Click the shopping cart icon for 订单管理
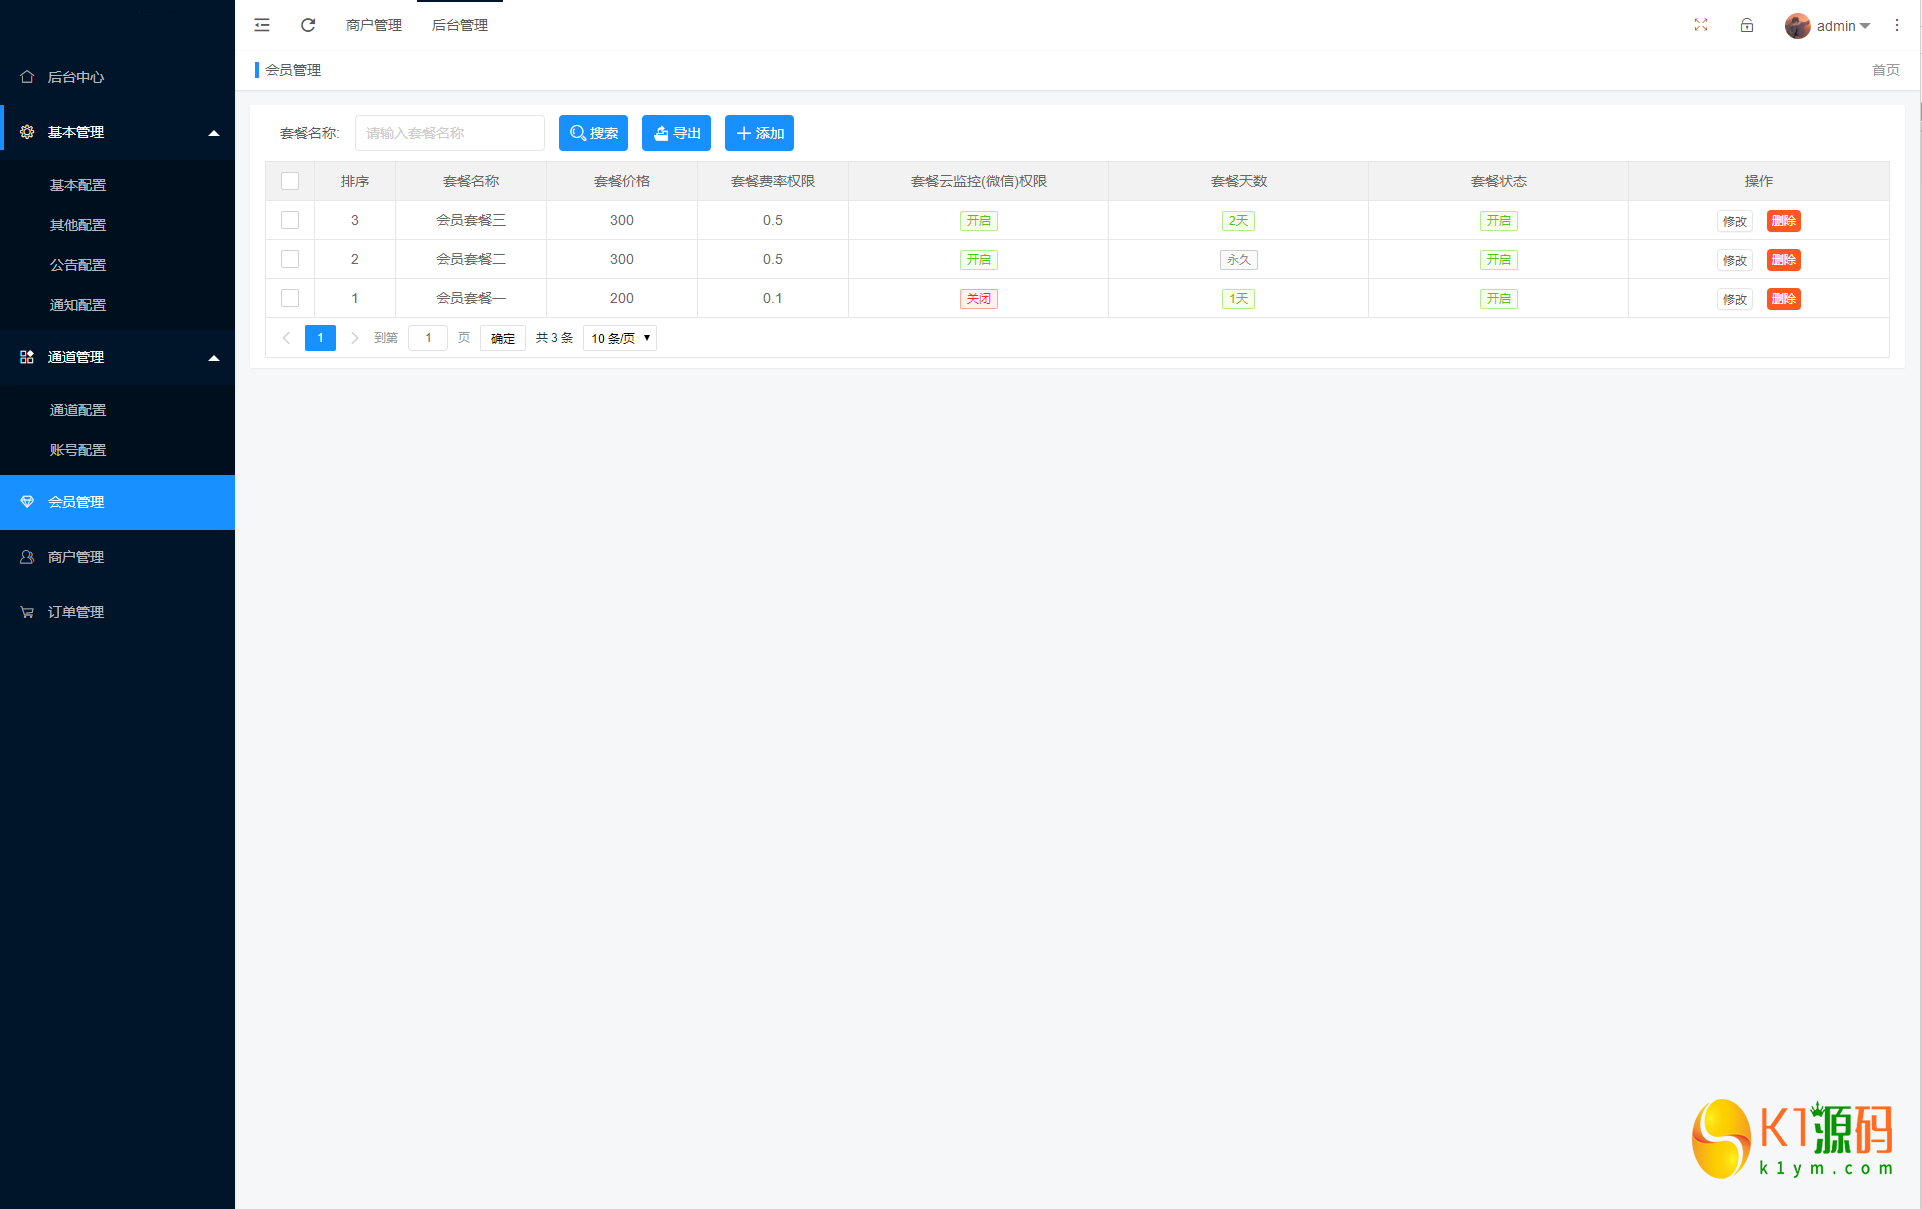 point(27,612)
